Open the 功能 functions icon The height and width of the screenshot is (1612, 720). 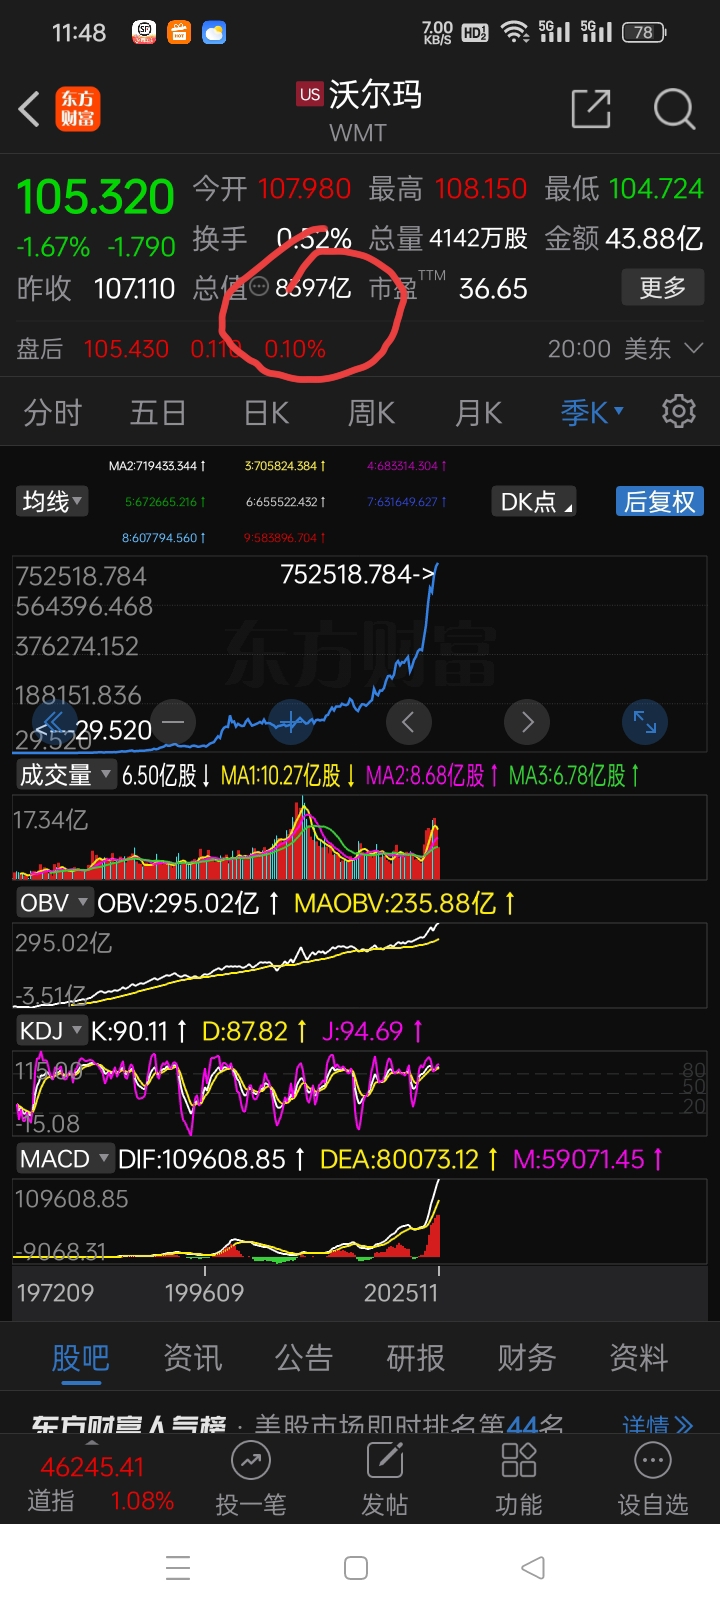(519, 1461)
